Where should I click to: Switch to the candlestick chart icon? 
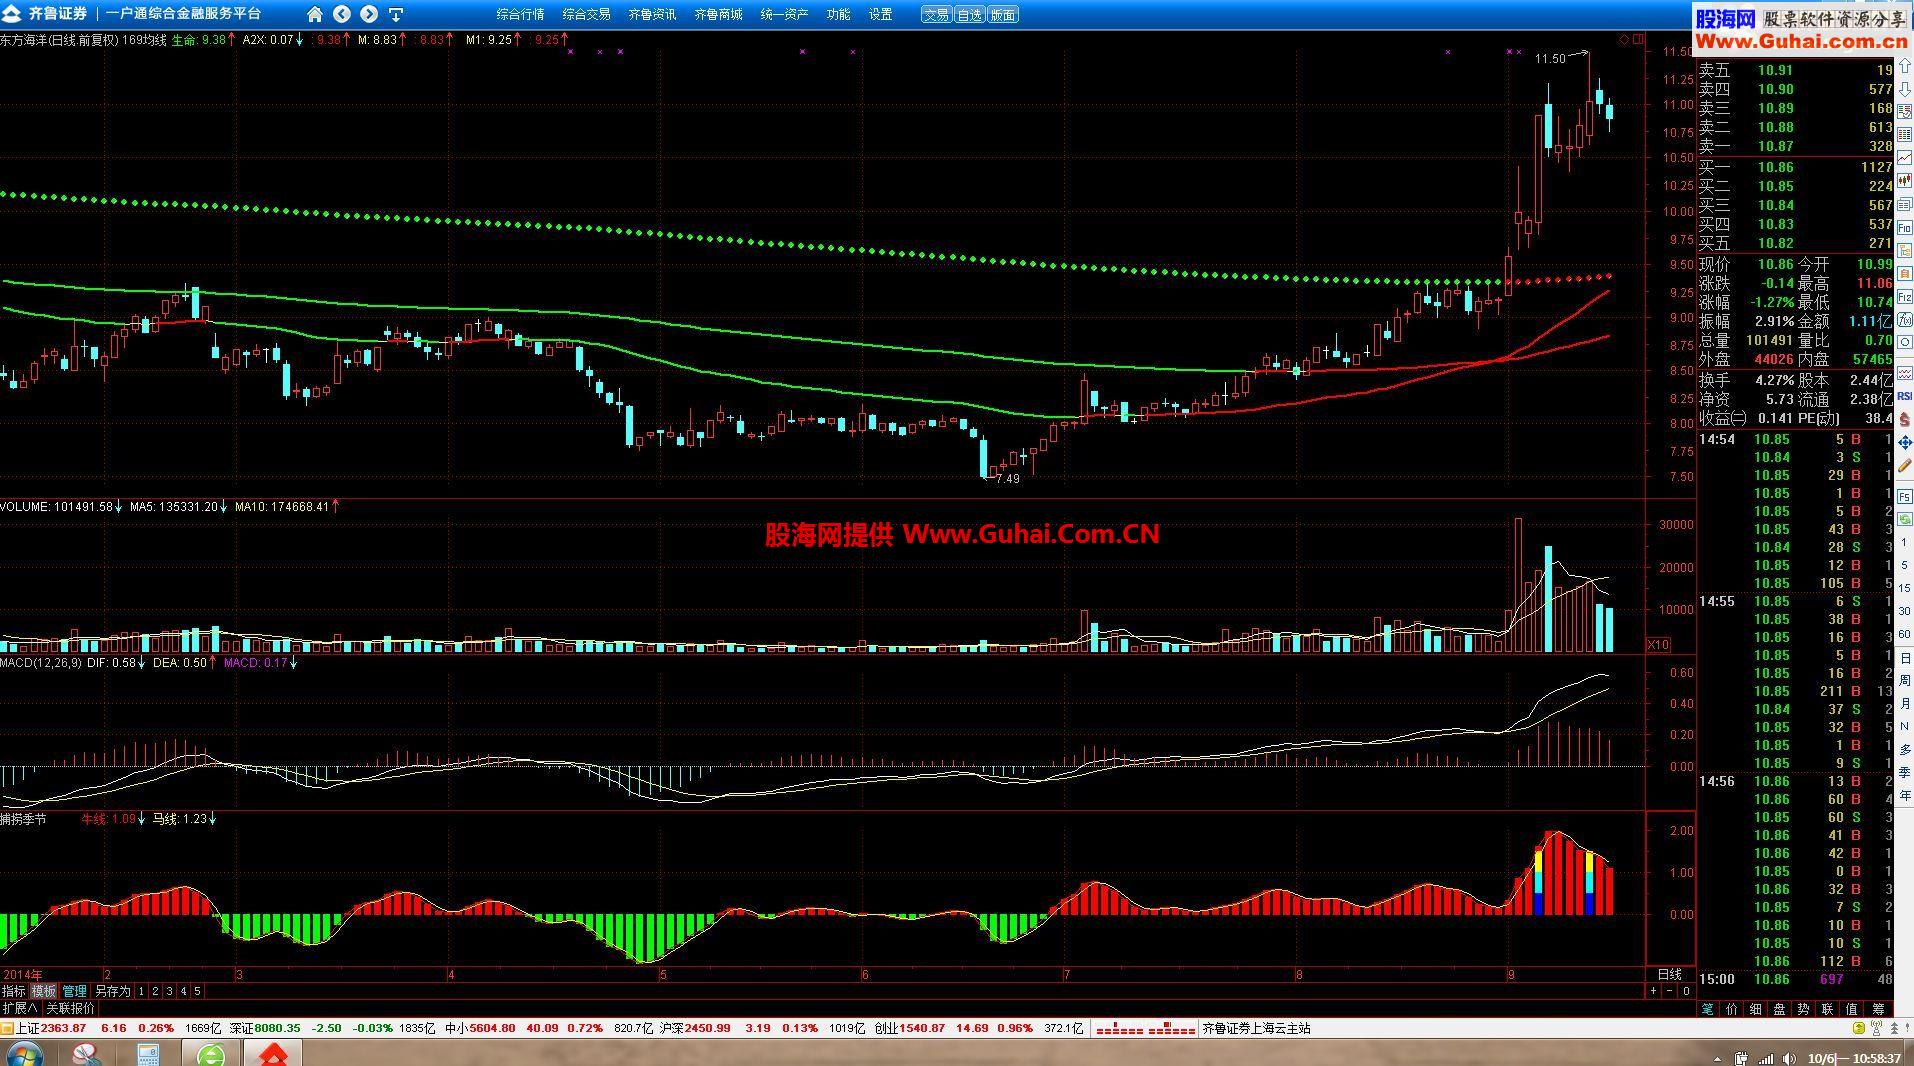(1904, 180)
